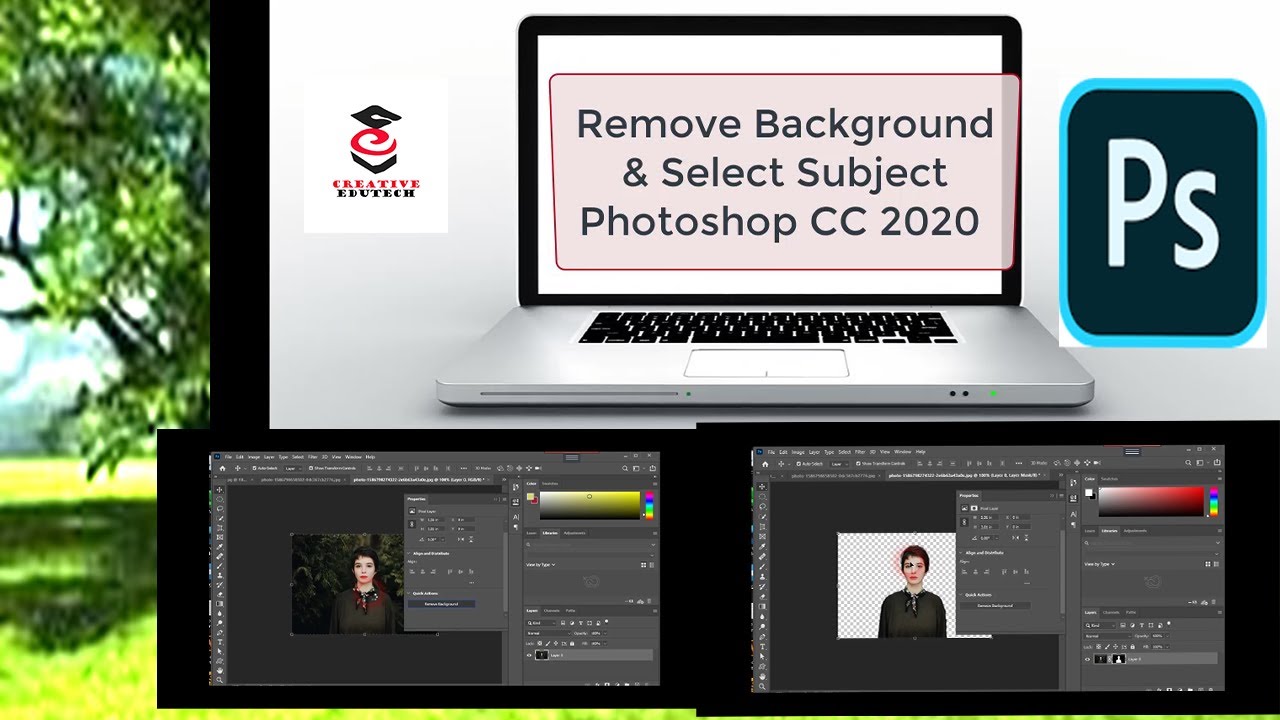Screen dimensions: 1280x720
Task: Click foreground color swatch in right Color panel
Action: (1088, 492)
